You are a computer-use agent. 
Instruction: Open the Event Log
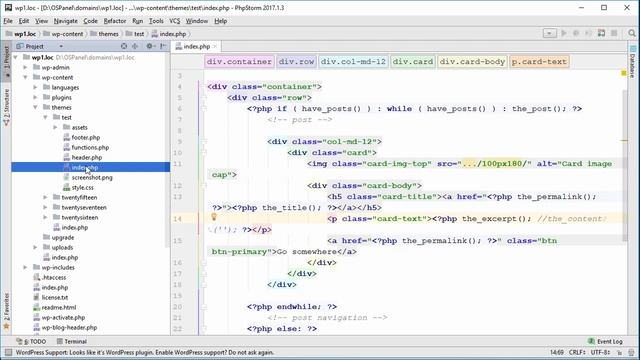click(605, 341)
